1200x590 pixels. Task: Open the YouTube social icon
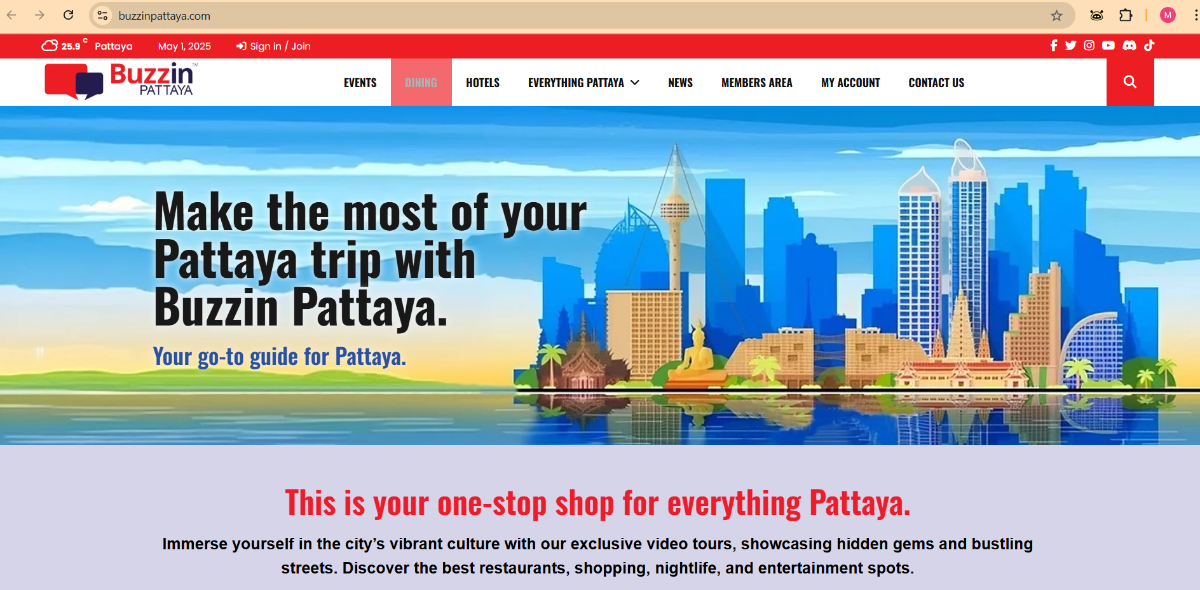pyautogui.click(x=1108, y=45)
